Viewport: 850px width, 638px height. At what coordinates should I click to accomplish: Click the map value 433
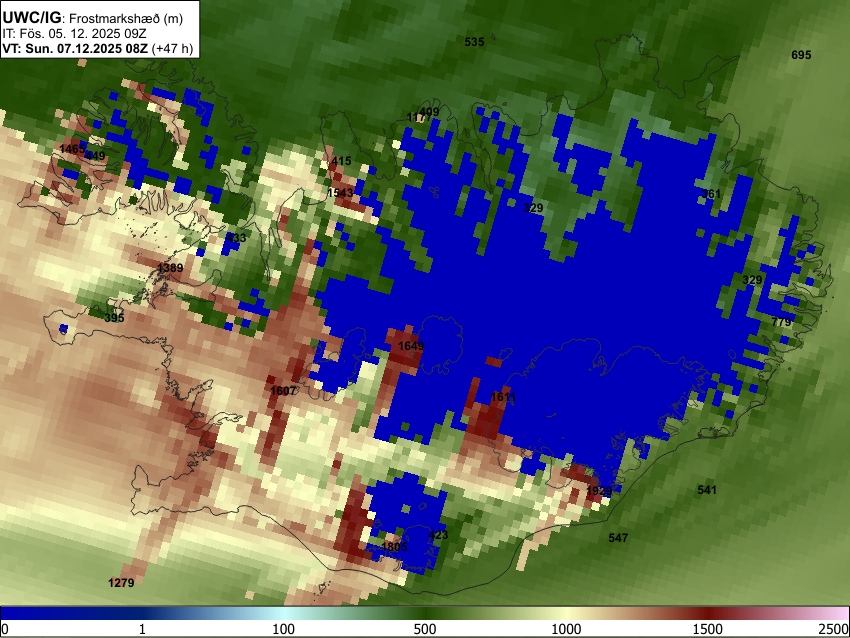tap(236, 237)
